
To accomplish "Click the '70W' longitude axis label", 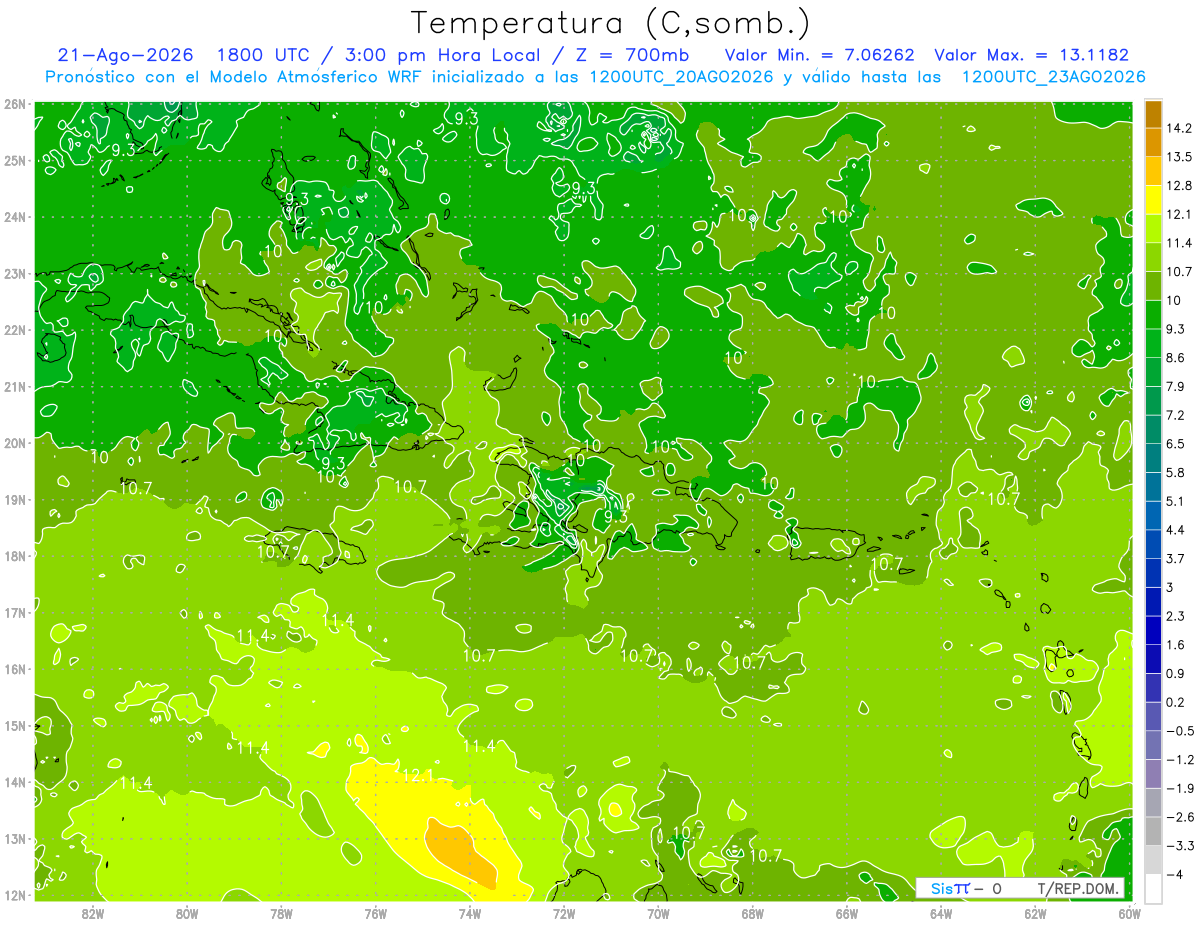I will coord(658,913).
